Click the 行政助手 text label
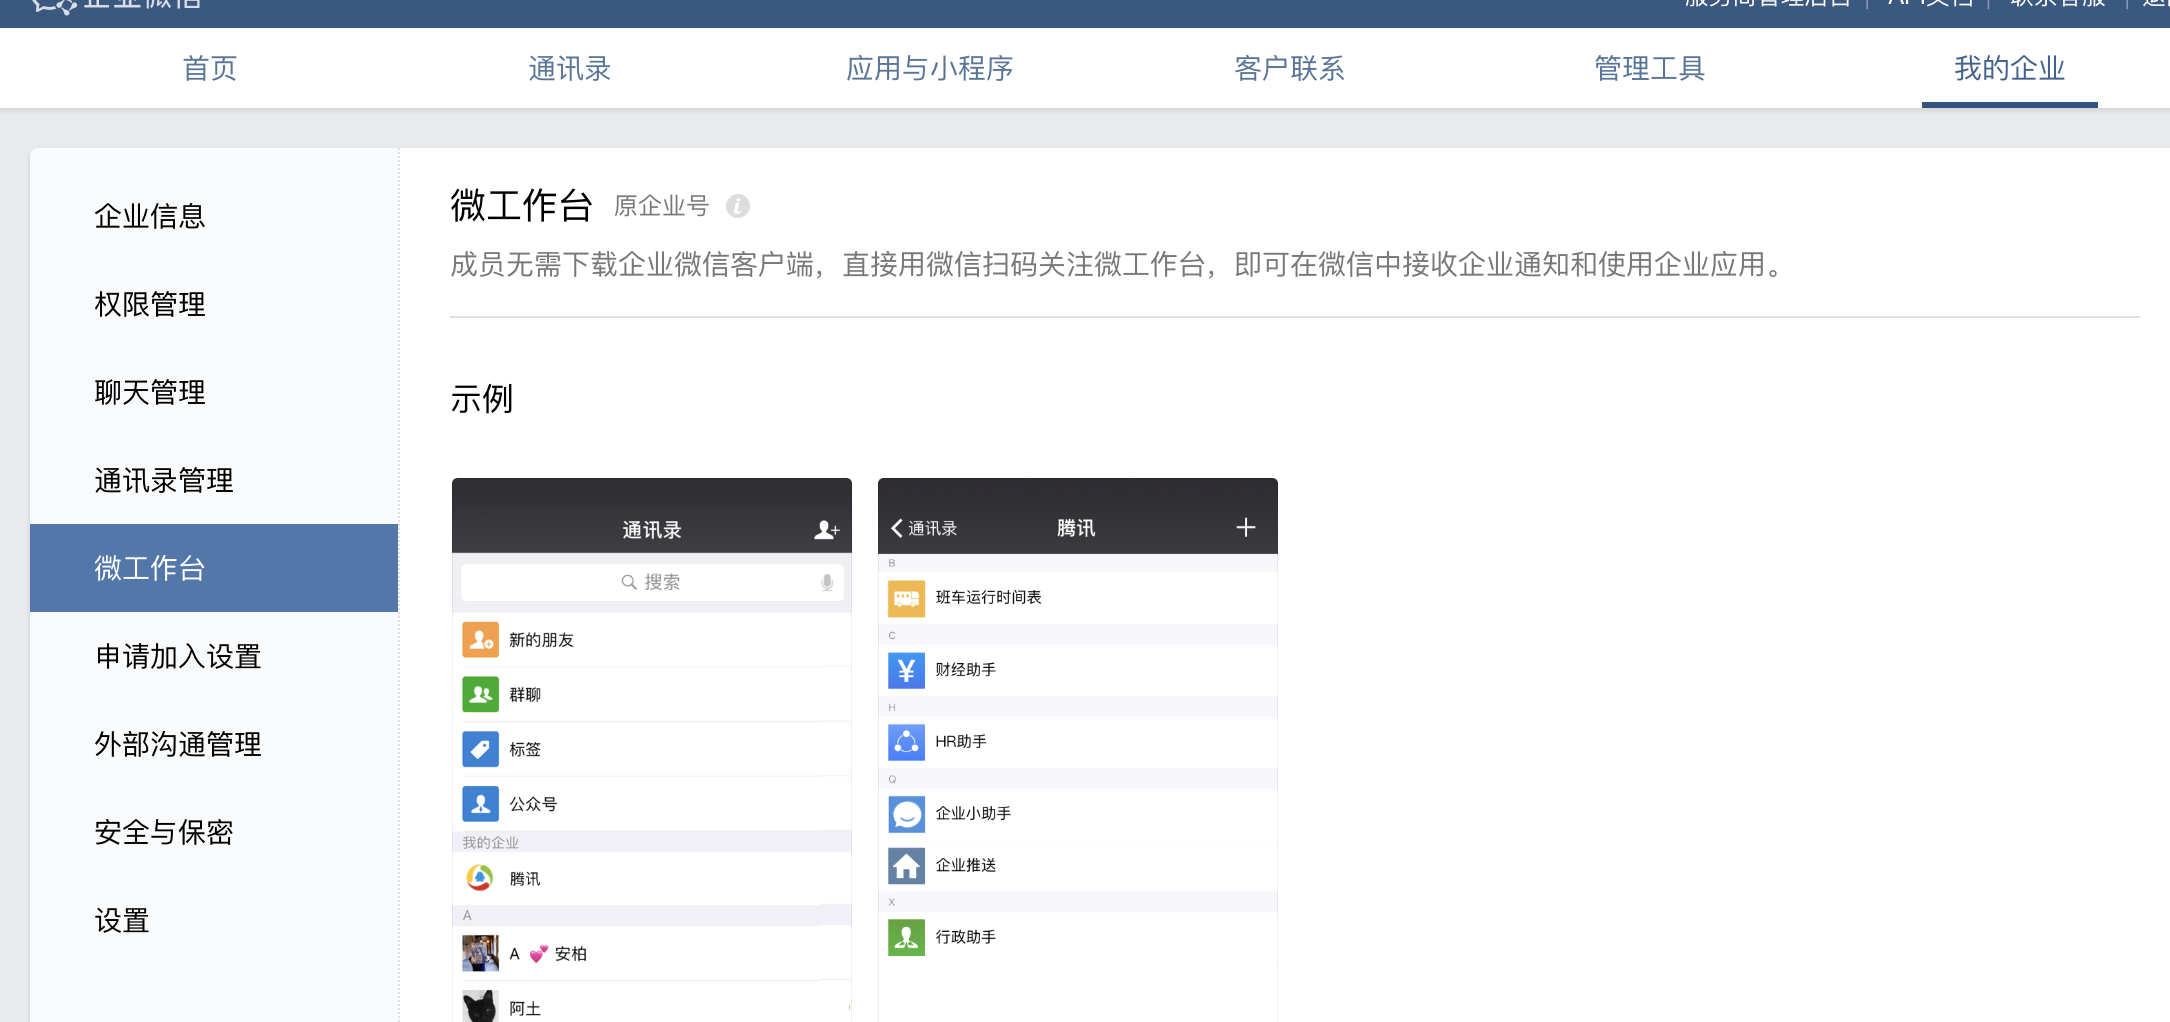2170x1022 pixels. point(966,938)
